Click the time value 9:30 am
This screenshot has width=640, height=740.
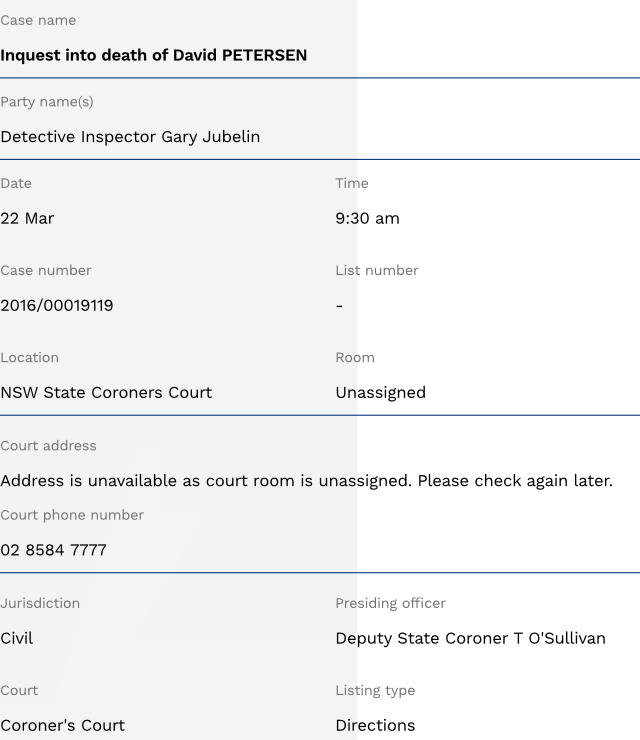pos(367,219)
